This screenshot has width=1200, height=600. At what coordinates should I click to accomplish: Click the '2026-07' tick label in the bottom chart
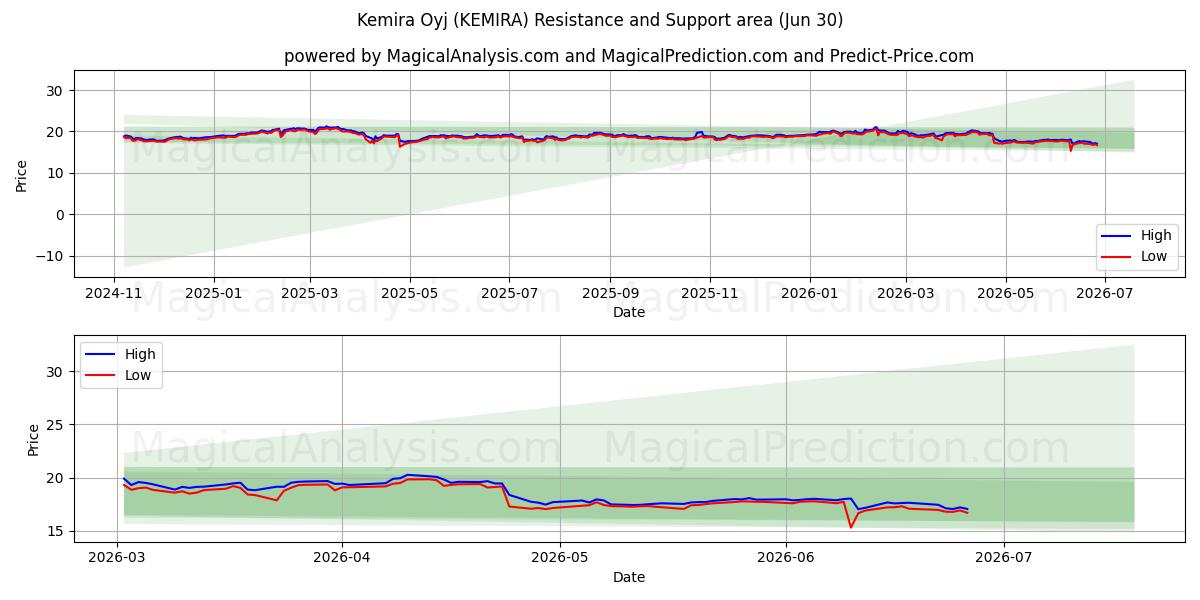1004,558
